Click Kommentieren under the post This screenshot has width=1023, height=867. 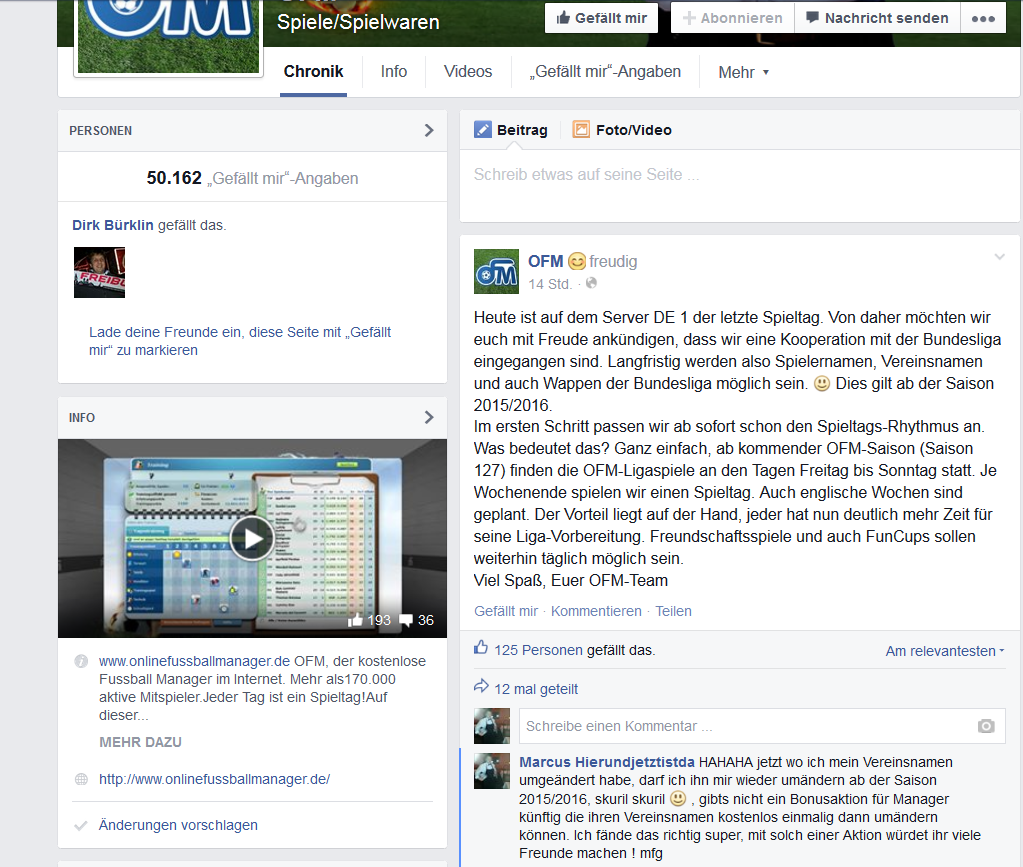point(596,611)
